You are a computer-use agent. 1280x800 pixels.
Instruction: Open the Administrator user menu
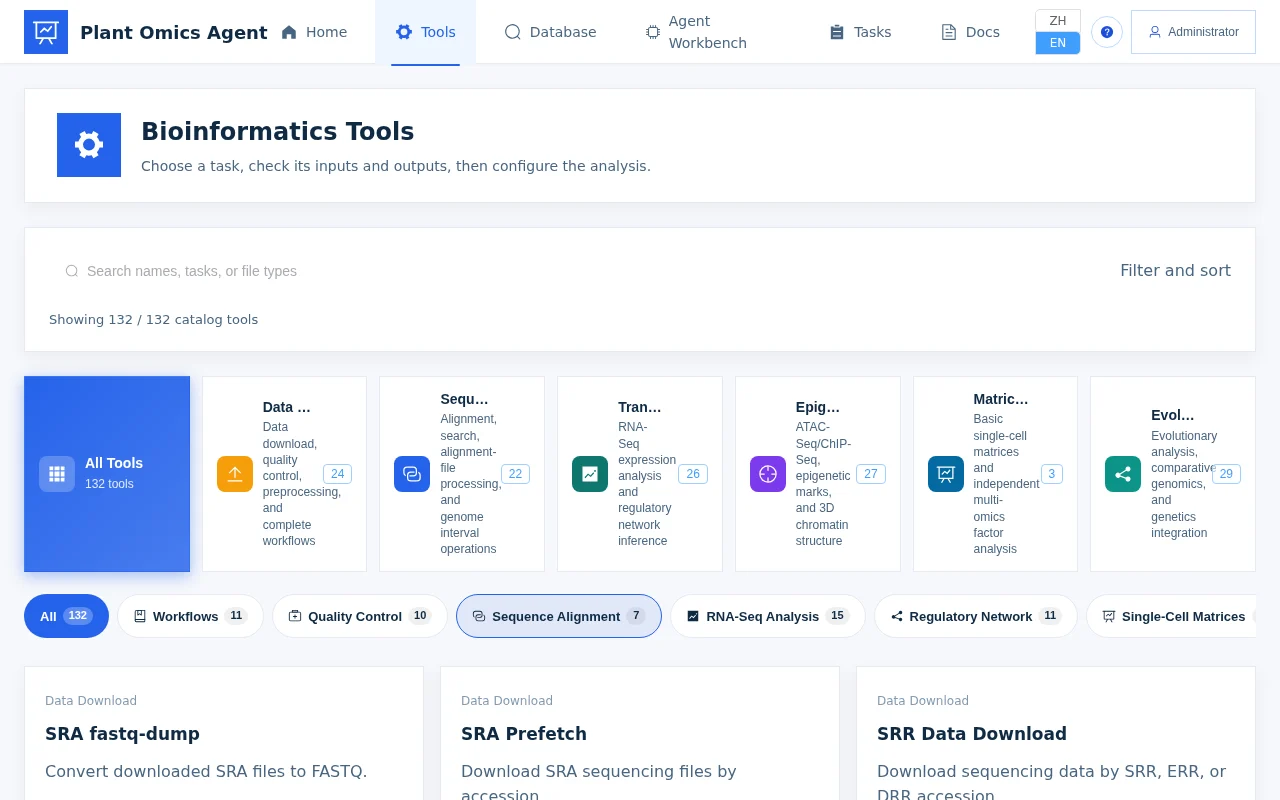pyautogui.click(x=1193, y=32)
